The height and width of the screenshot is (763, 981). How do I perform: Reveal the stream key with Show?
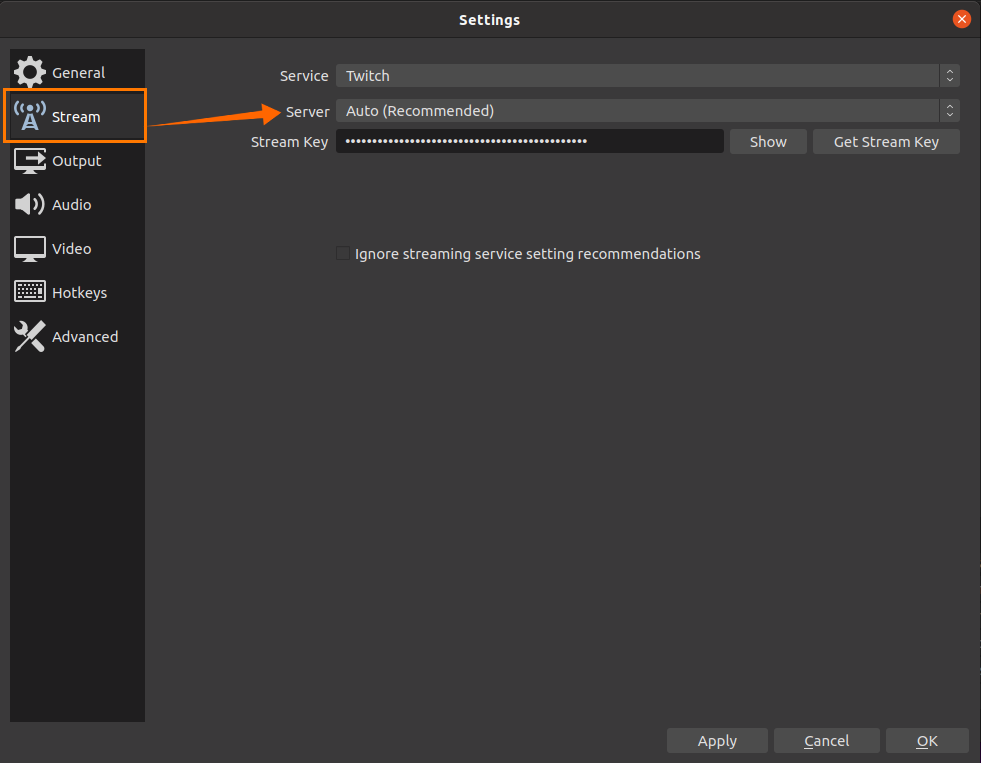[768, 142]
